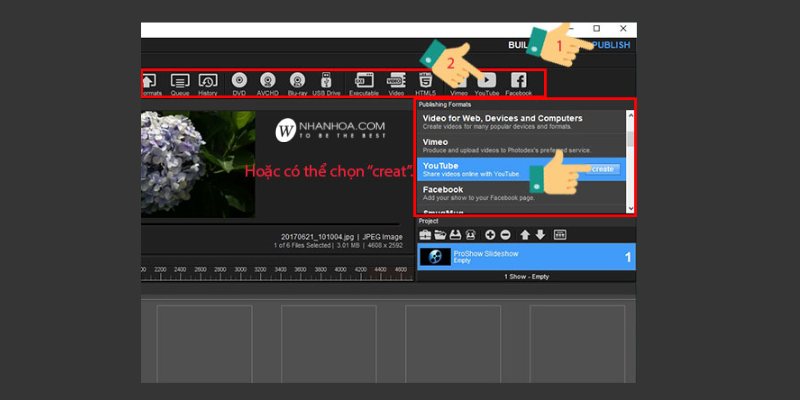Click the "Publishing Formats" panel title

[445, 104]
